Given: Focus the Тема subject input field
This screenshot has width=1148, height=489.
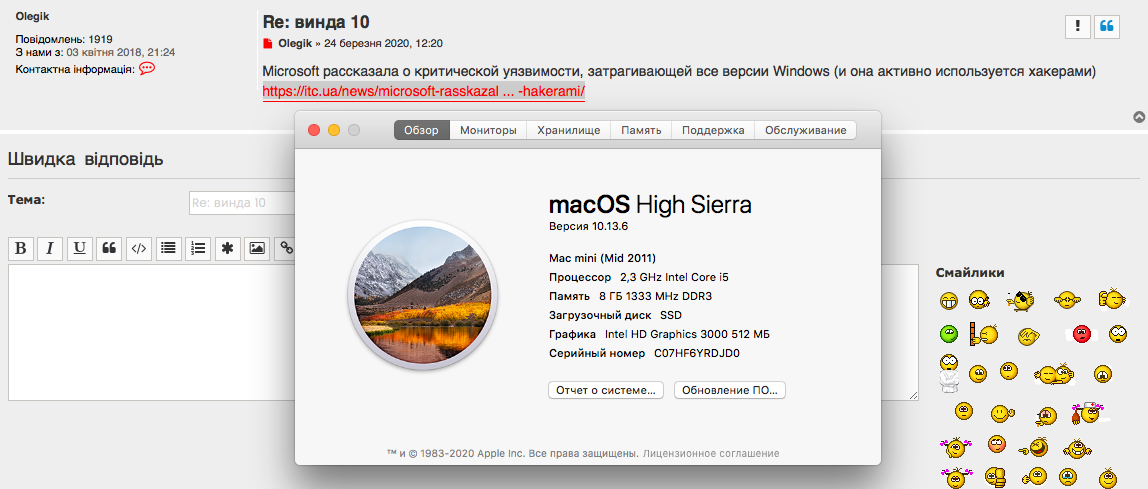Looking at the screenshot, I should tap(242, 202).
